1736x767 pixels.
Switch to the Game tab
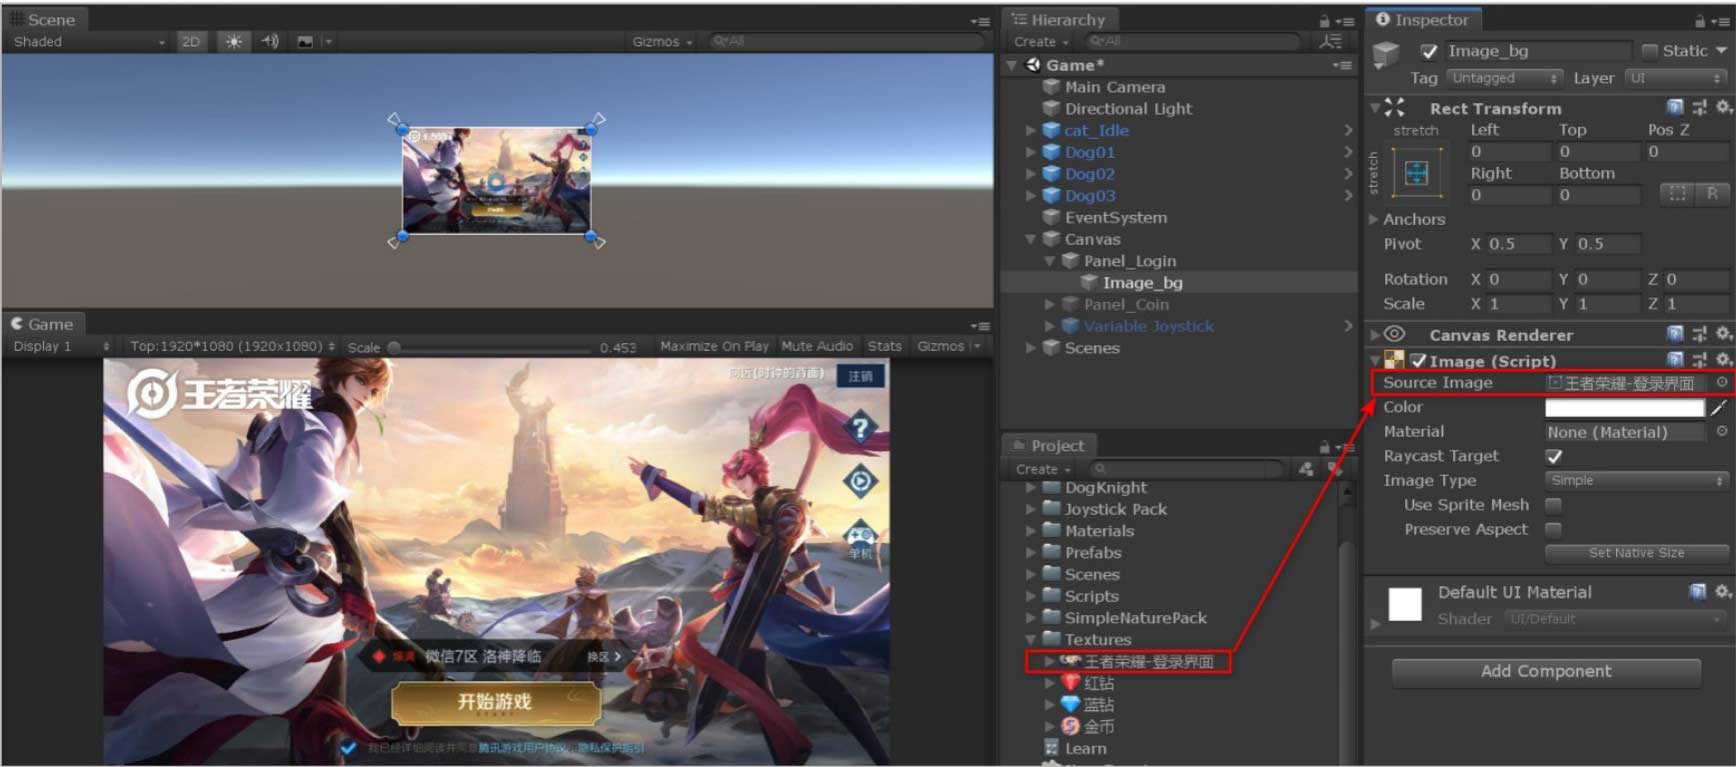[x=43, y=324]
